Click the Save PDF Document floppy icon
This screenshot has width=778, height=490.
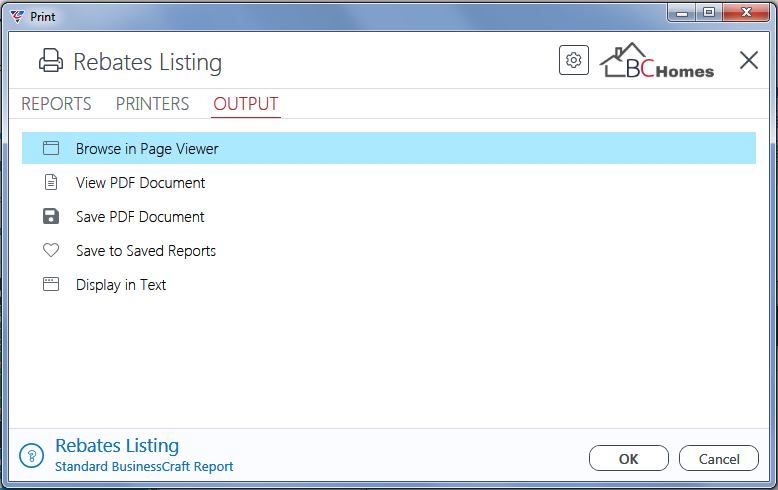(x=51, y=216)
